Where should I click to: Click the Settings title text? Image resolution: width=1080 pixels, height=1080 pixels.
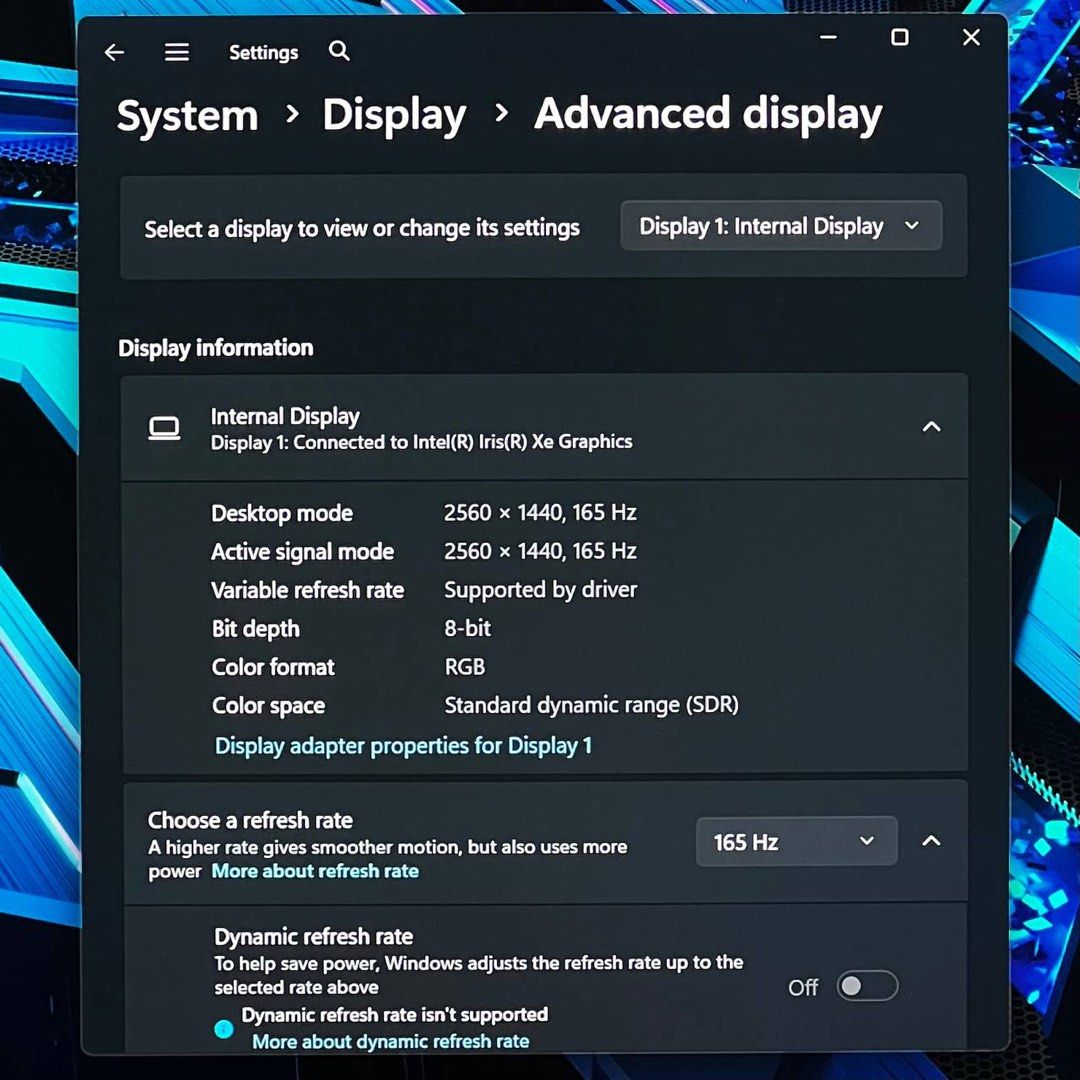(263, 52)
